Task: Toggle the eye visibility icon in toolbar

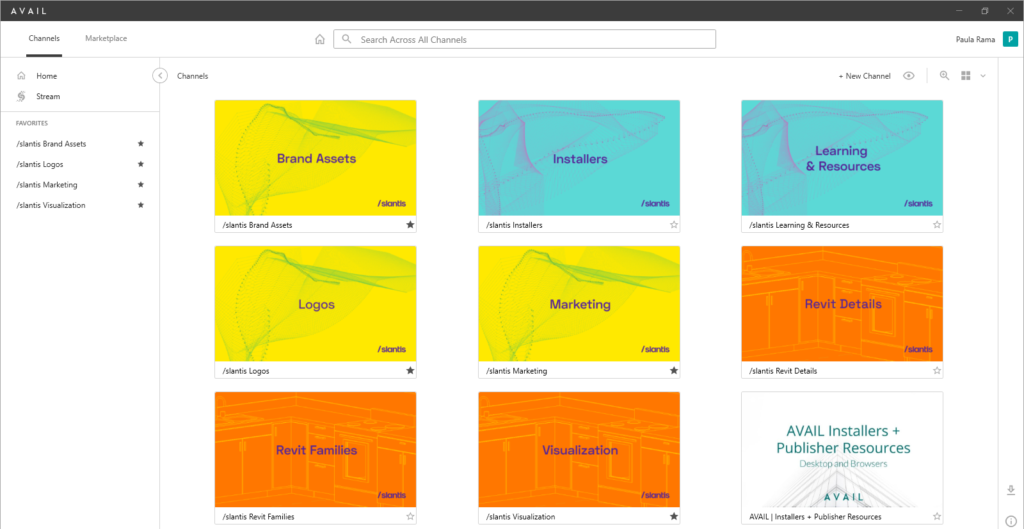Action: click(908, 76)
